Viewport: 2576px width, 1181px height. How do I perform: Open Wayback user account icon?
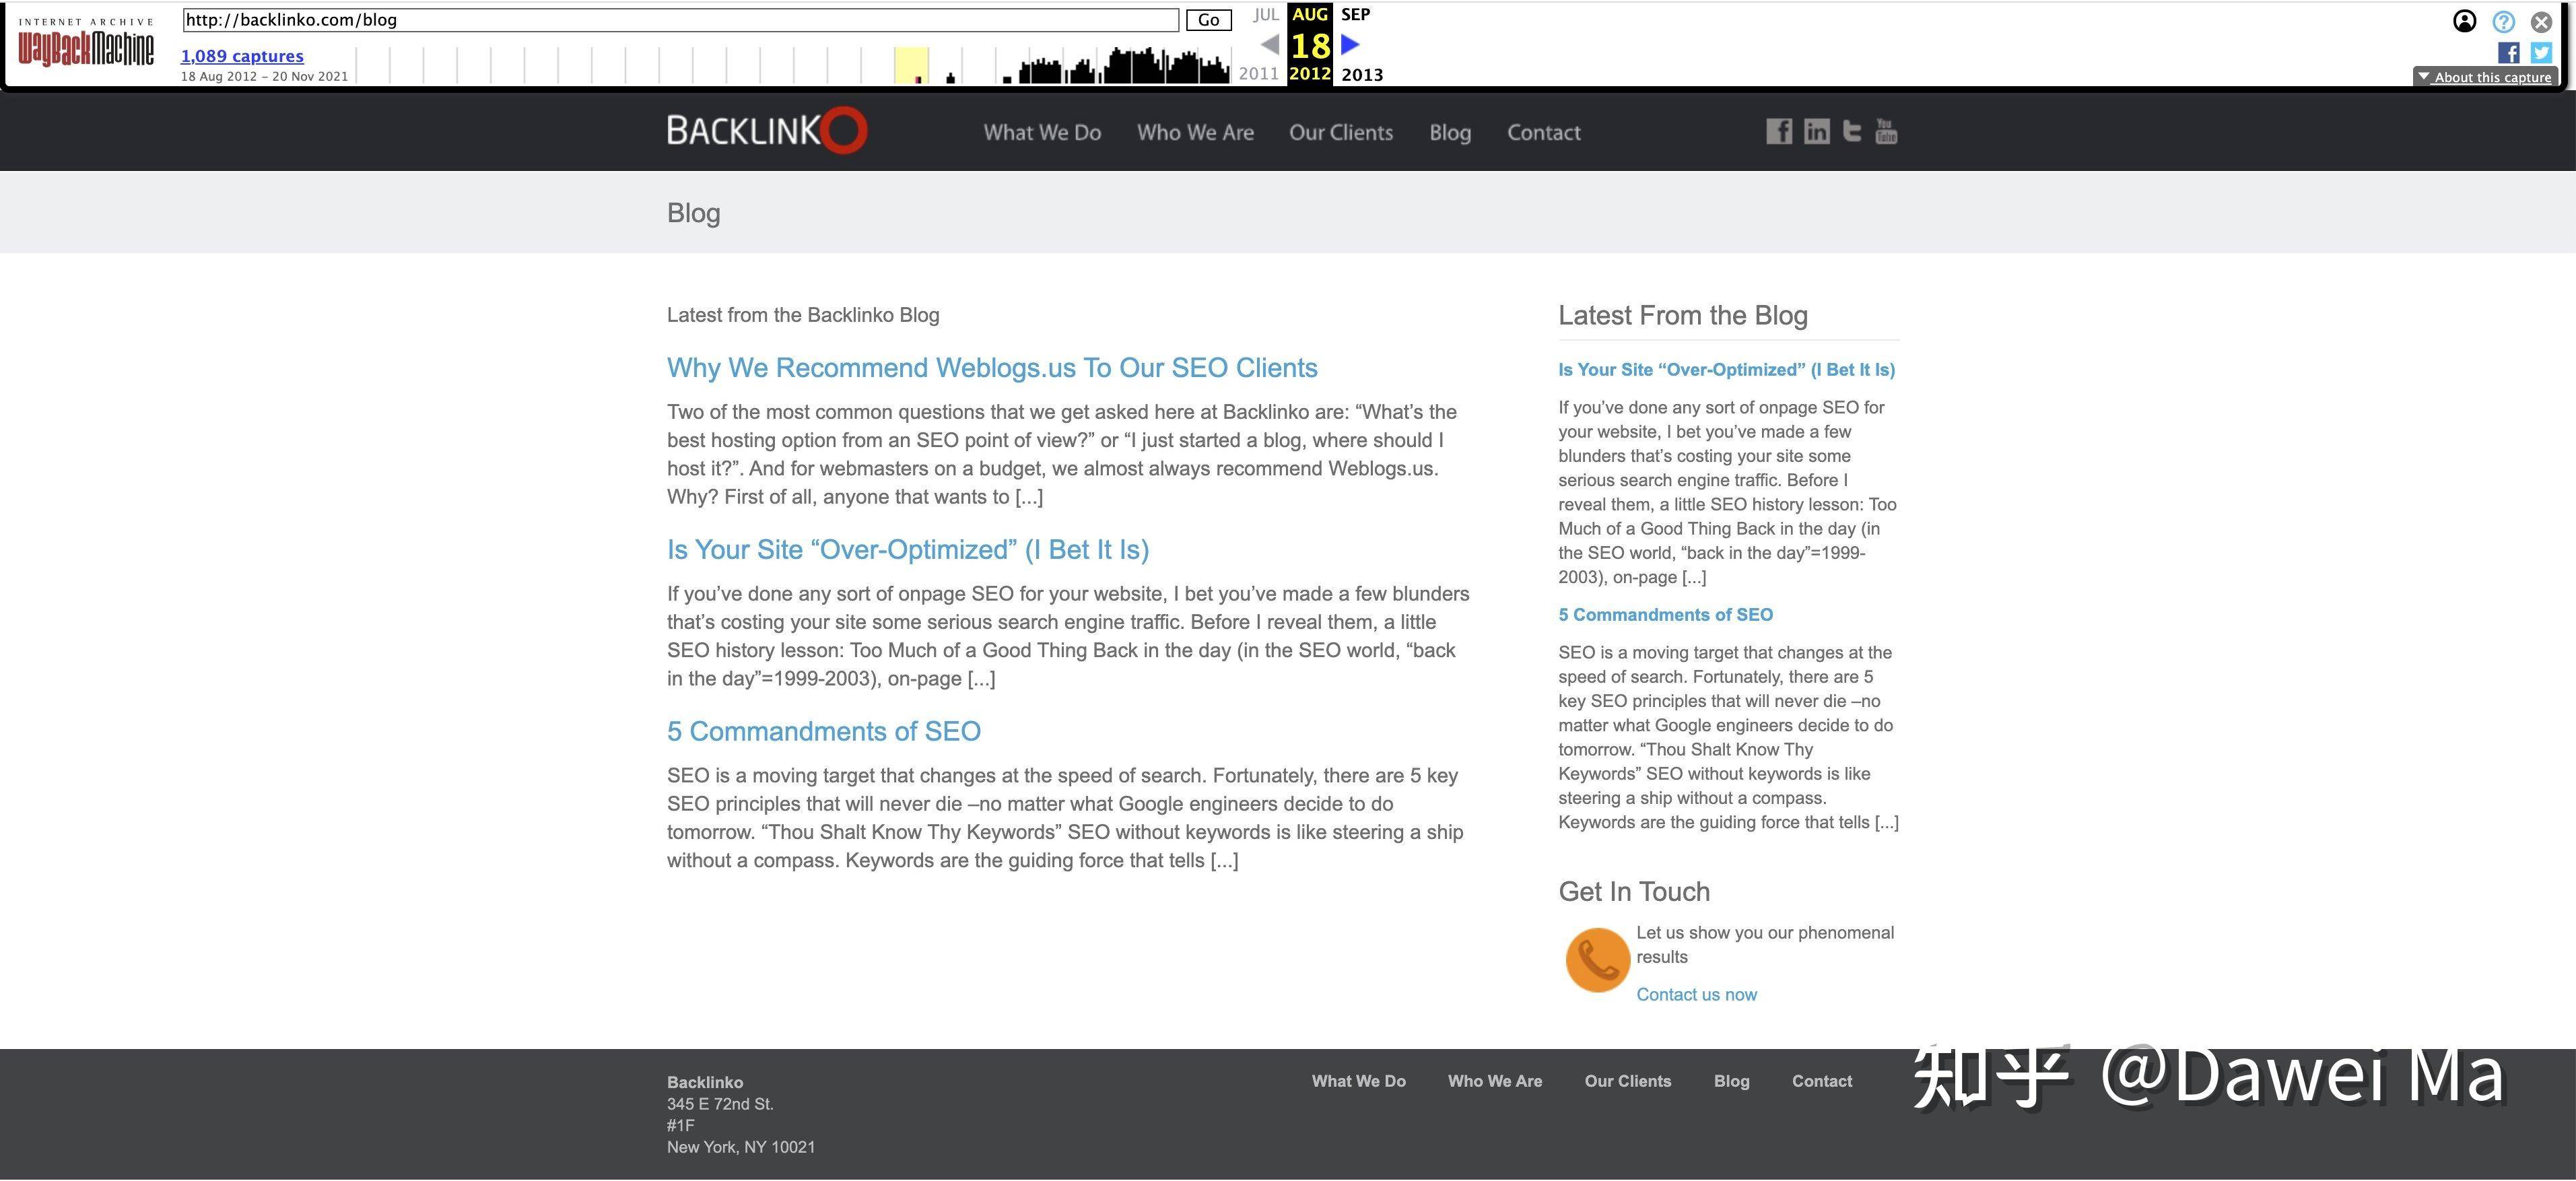[x=2465, y=21]
